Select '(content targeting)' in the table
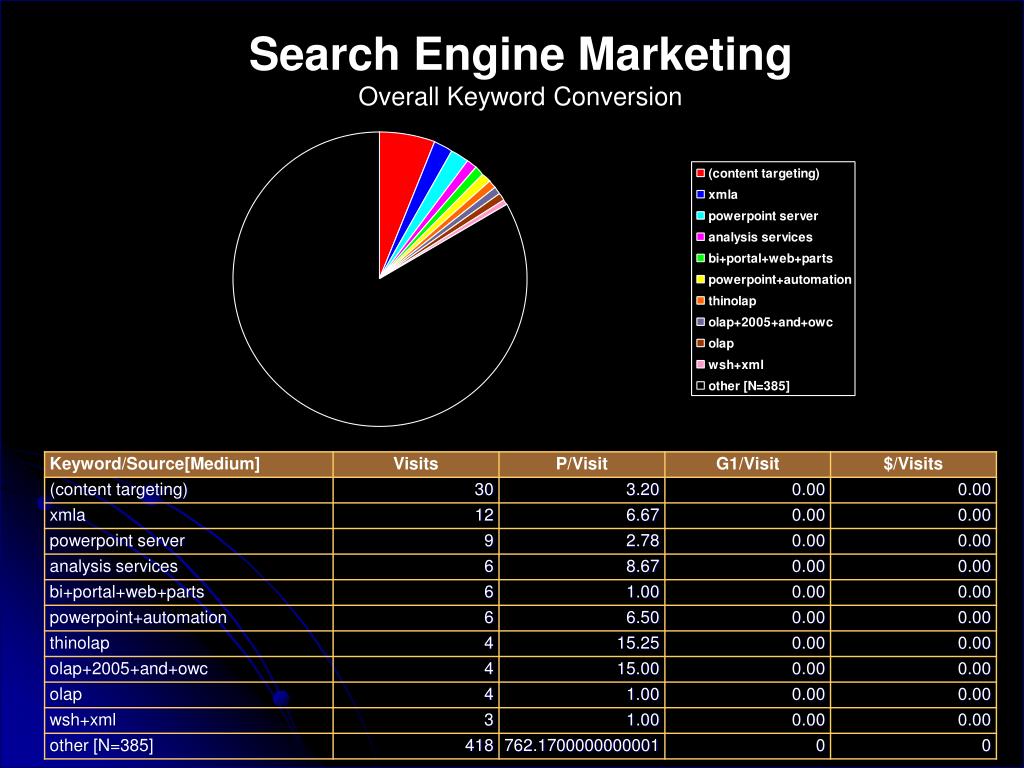The width and height of the screenshot is (1024, 768). (x=119, y=490)
